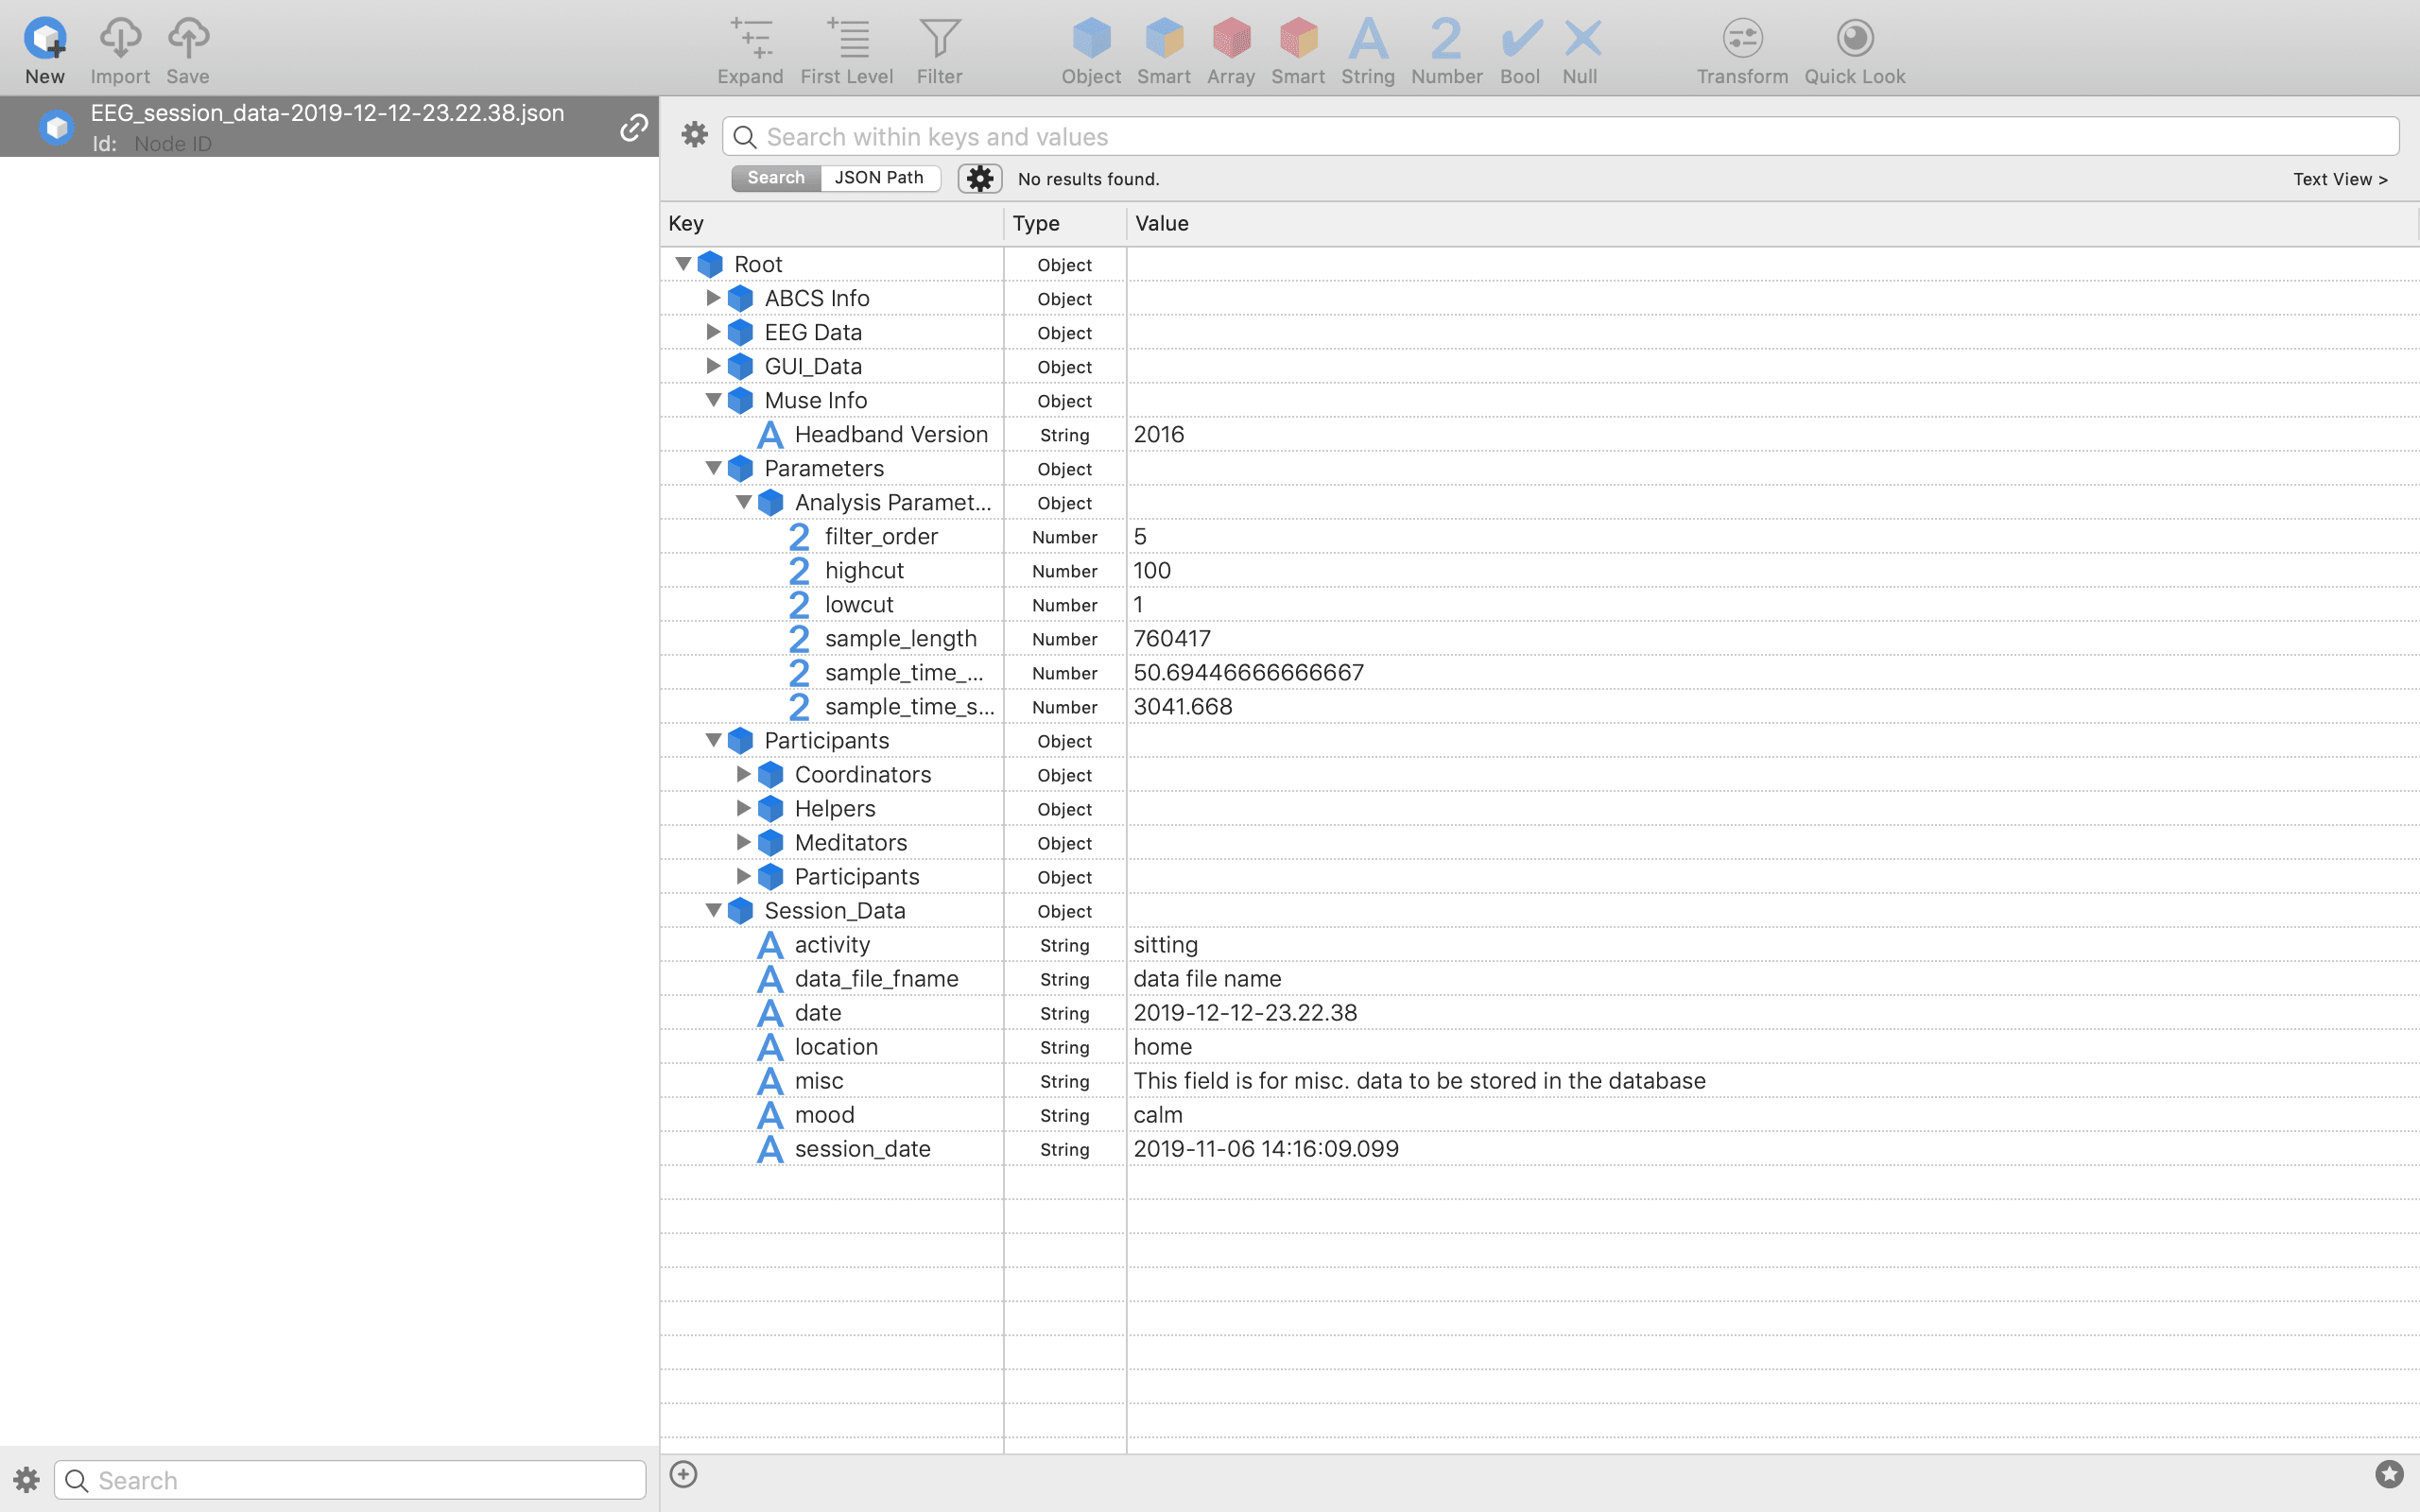The image size is (2420, 1512).
Task: Insert an Object node from the toolbar
Action: (x=1091, y=39)
